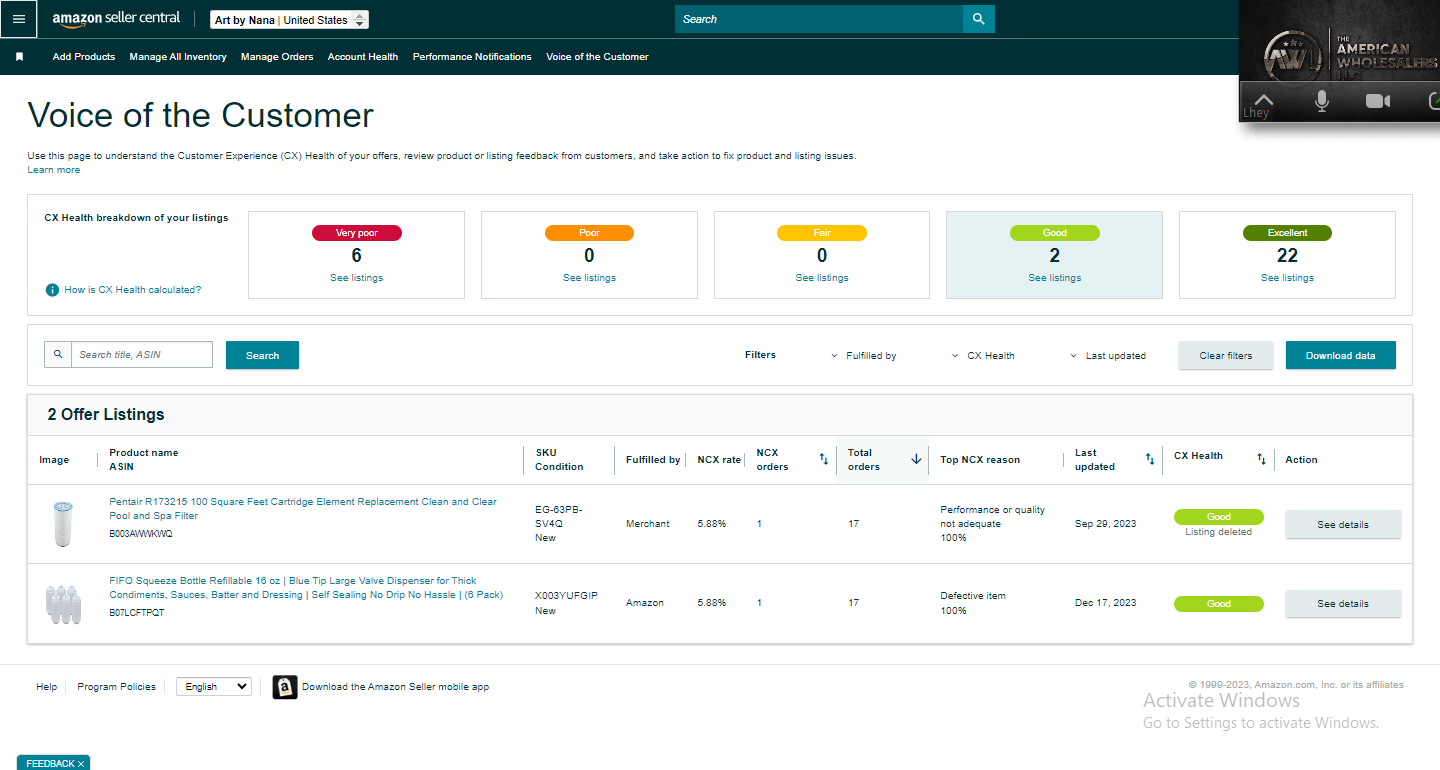The width and height of the screenshot is (1440, 770).
Task: See listings under Fair
Action: click(x=822, y=278)
